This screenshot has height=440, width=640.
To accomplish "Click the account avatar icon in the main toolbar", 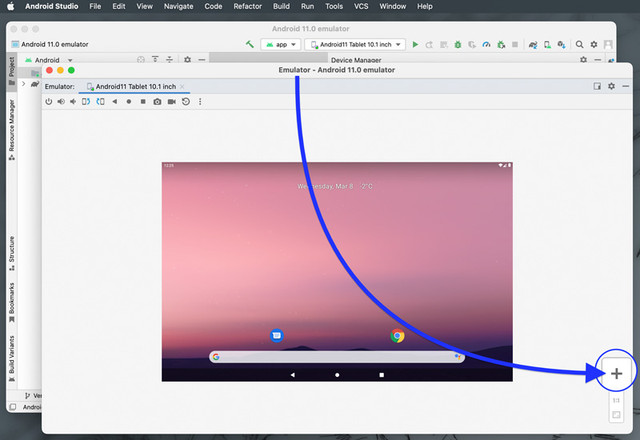I will click(608, 44).
